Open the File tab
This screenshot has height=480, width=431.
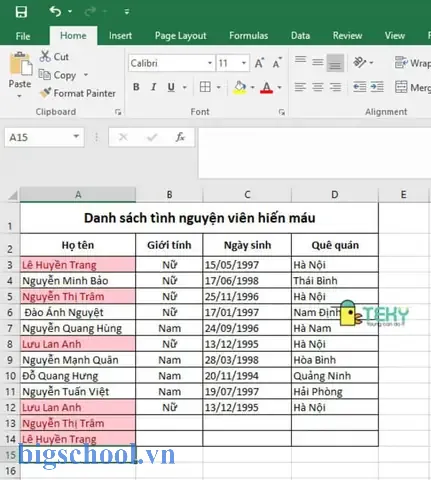pyautogui.click(x=23, y=36)
